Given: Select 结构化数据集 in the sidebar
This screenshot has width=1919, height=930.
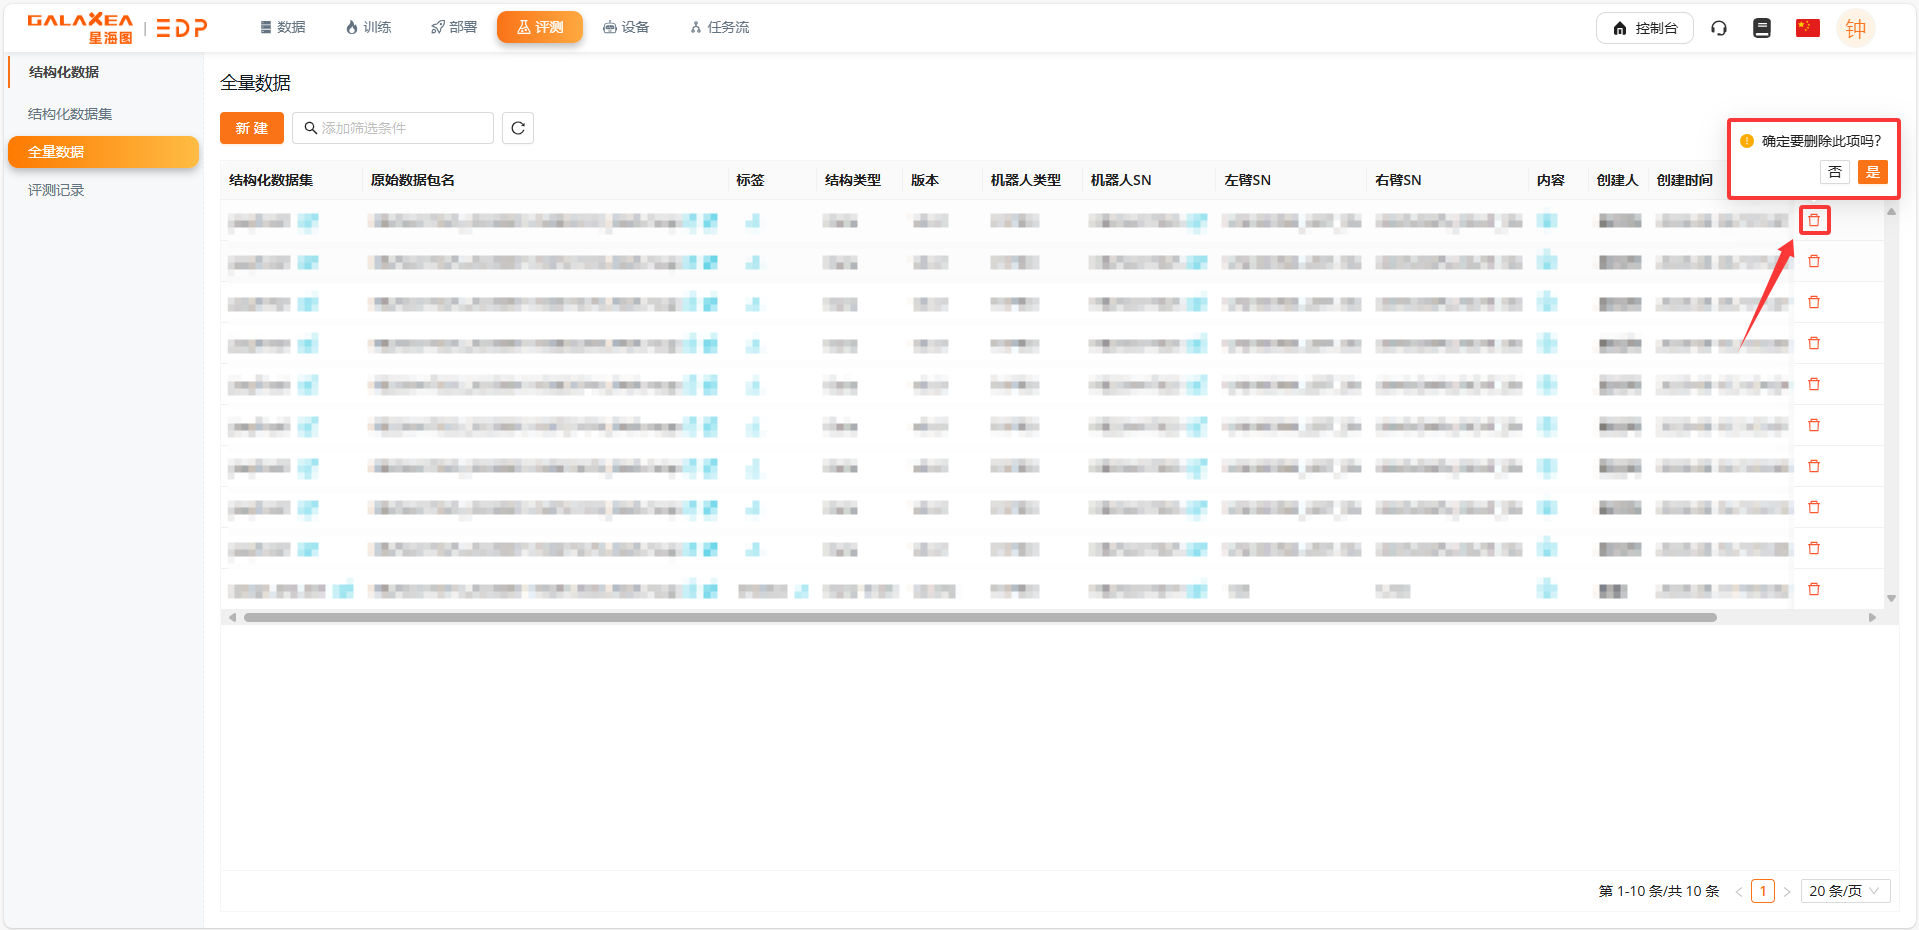Looking at the screenshot, I should tap(70, 114).
